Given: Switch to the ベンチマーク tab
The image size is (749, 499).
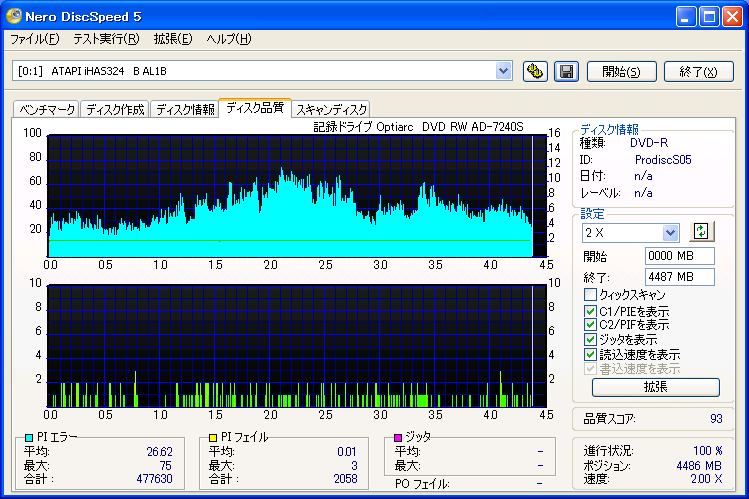Looking at the screenshot, I should click(46, 109).
